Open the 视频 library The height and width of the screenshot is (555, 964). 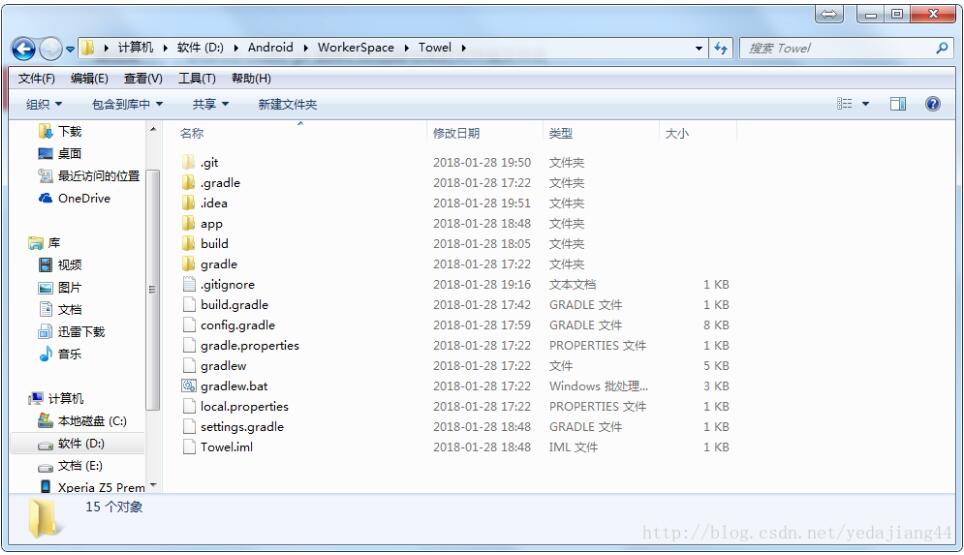(x=60, y=265)
